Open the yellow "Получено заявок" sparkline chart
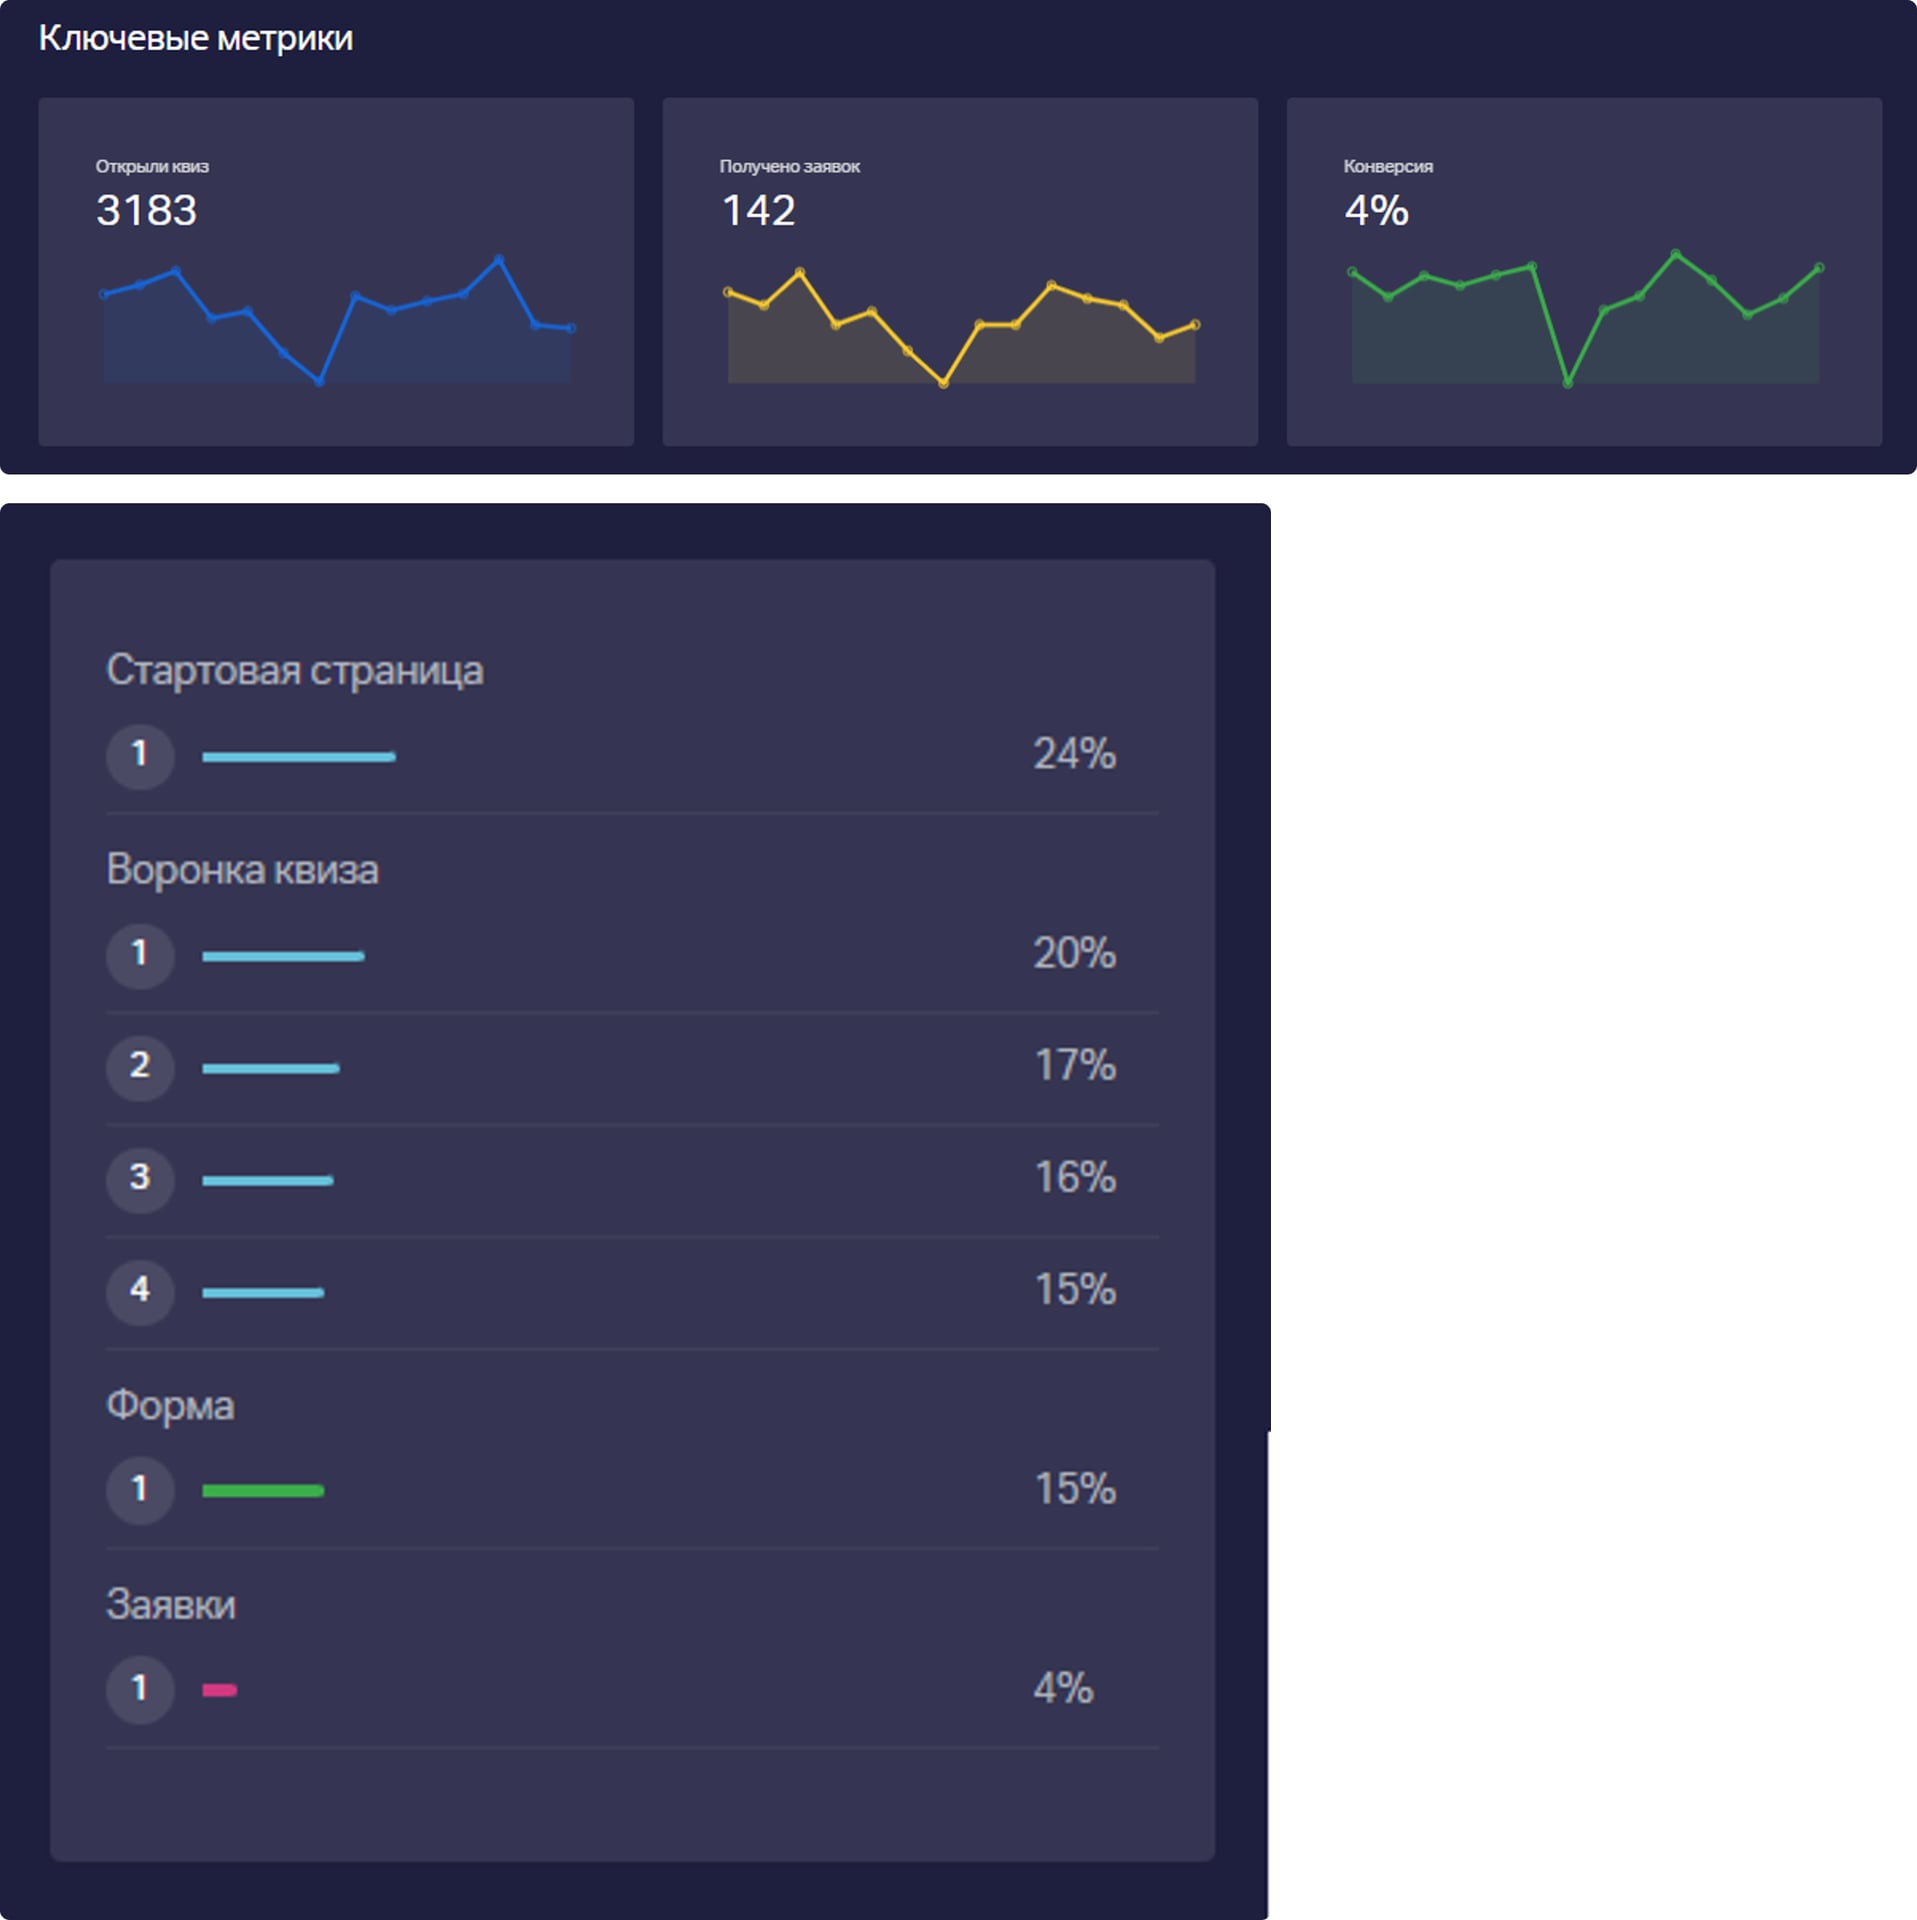1917x1920 pixels. pyautogui.click(x=961, y=326)
